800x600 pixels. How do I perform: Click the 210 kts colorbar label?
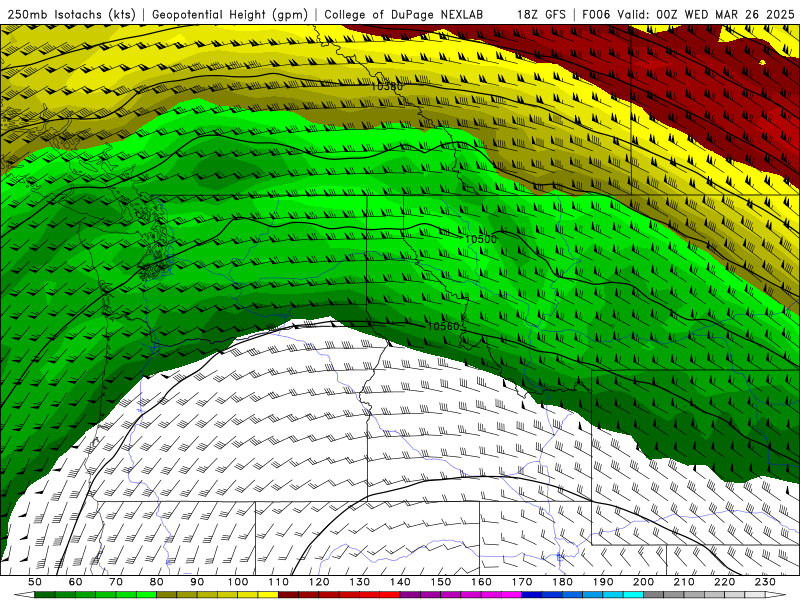point(684,582)
